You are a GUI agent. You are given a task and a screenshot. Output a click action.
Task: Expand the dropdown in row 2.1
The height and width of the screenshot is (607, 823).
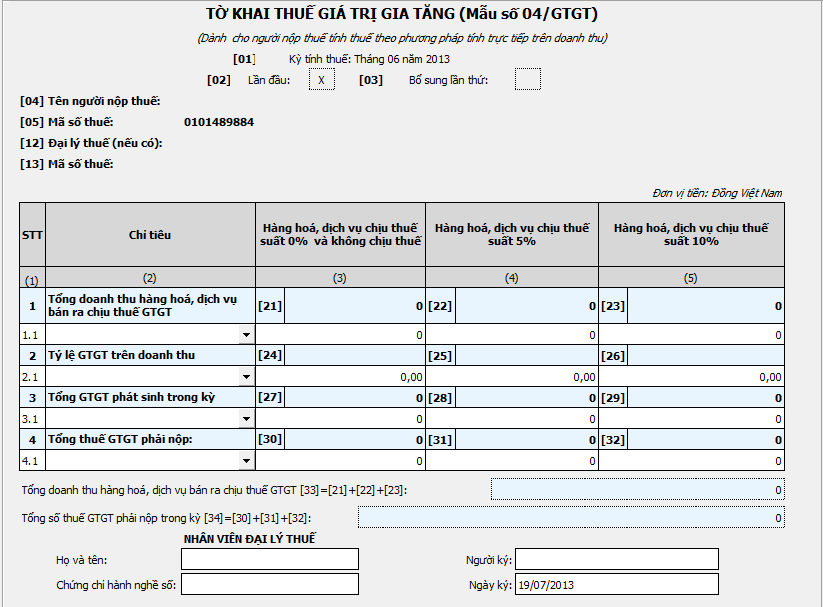pos(247,376)
